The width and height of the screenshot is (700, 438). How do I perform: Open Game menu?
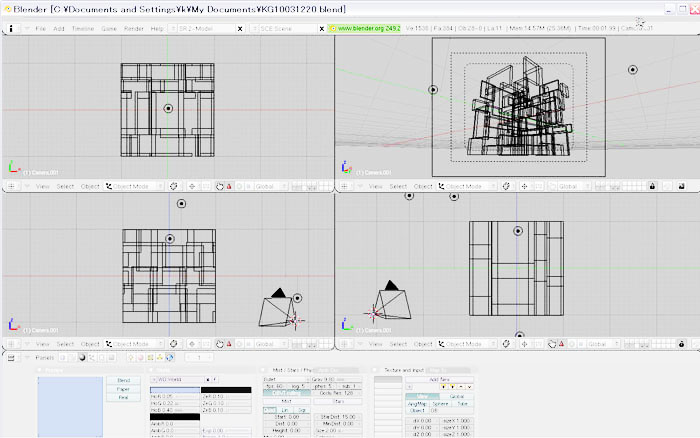coord(108,29)
